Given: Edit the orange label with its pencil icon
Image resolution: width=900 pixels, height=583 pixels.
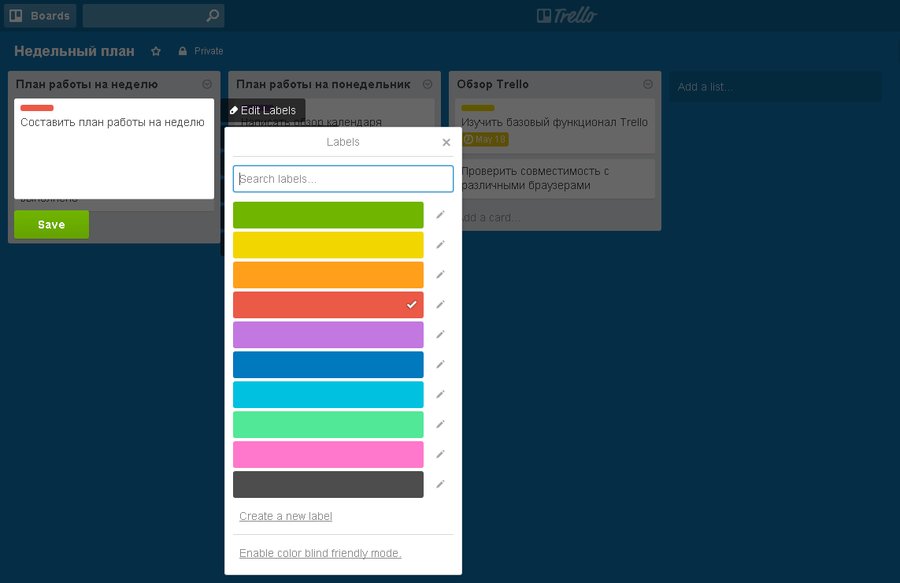Looking at the screenshot, I should 440,274.
